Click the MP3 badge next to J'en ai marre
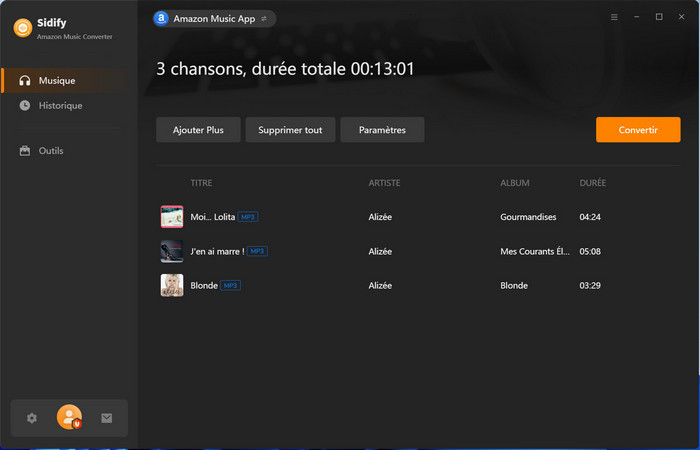700x450 pixels. tap(257, 251)
